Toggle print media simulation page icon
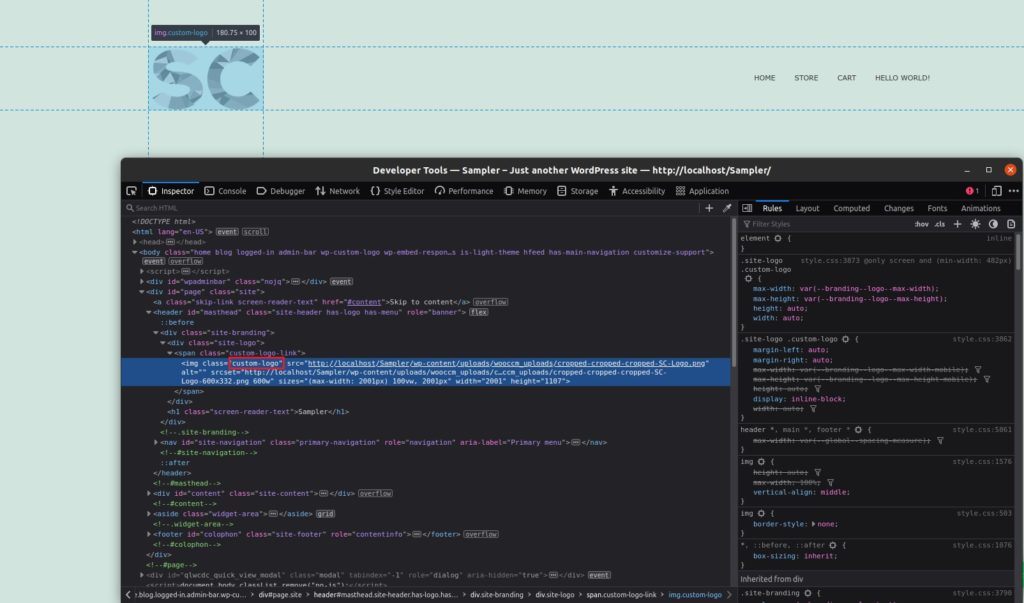Image resolution: width=1024 pixels, height=603 pixels. (1011, 224)
